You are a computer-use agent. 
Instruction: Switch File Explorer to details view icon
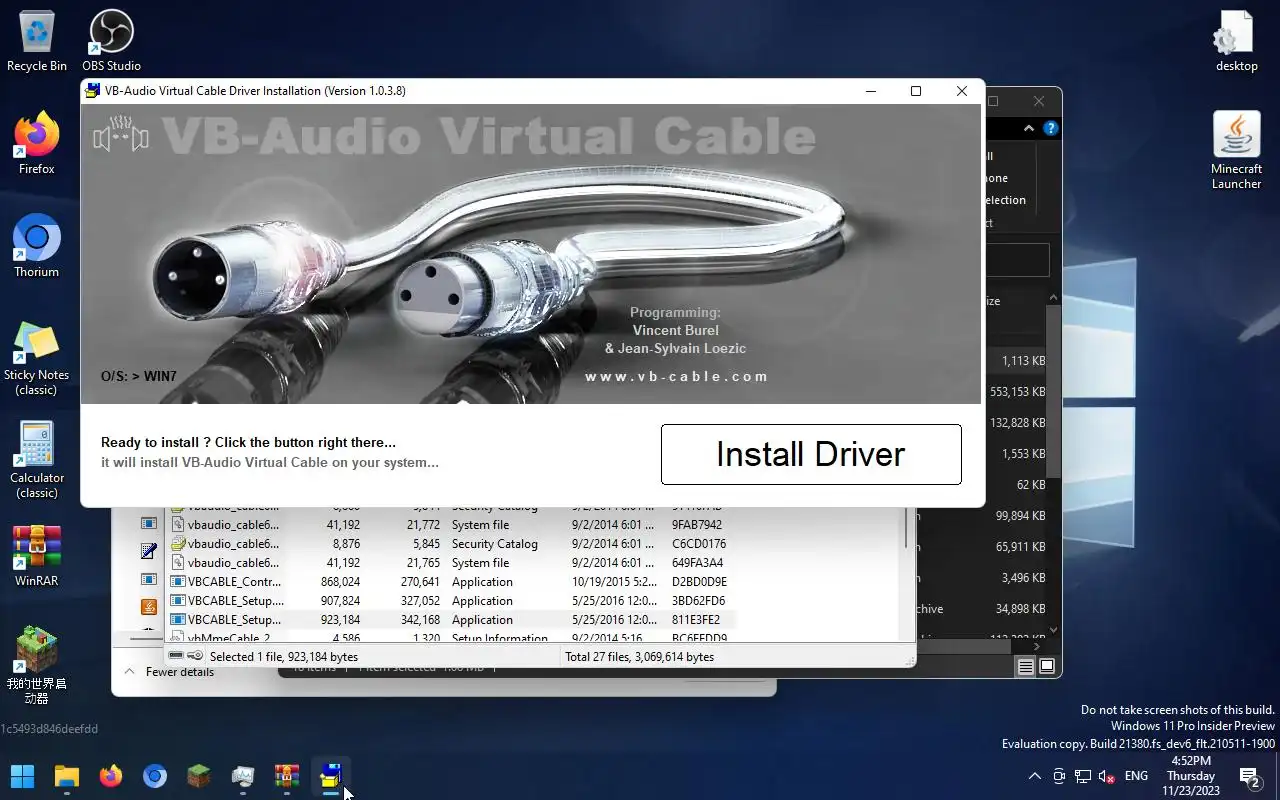(x=1026, y=666)
